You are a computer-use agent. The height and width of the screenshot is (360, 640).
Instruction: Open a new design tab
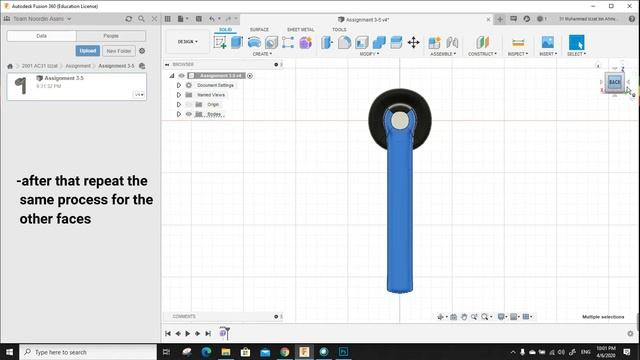point(500,19)
